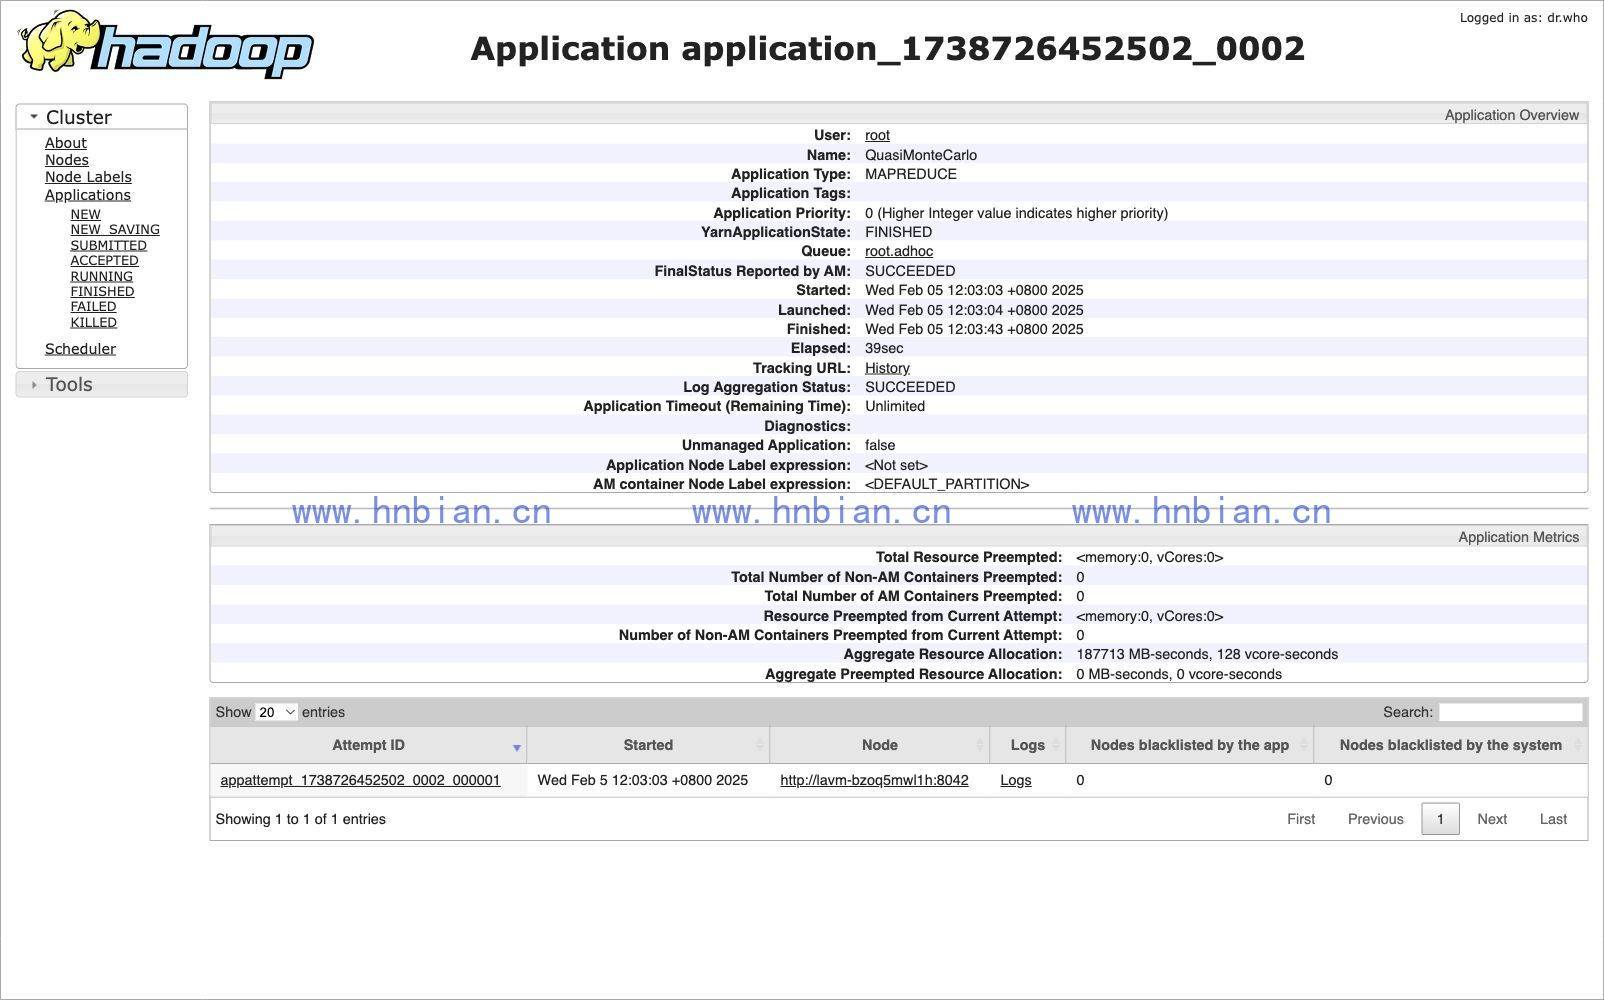
Task: Go to Previous page of entries
Action: [1376, 819]
